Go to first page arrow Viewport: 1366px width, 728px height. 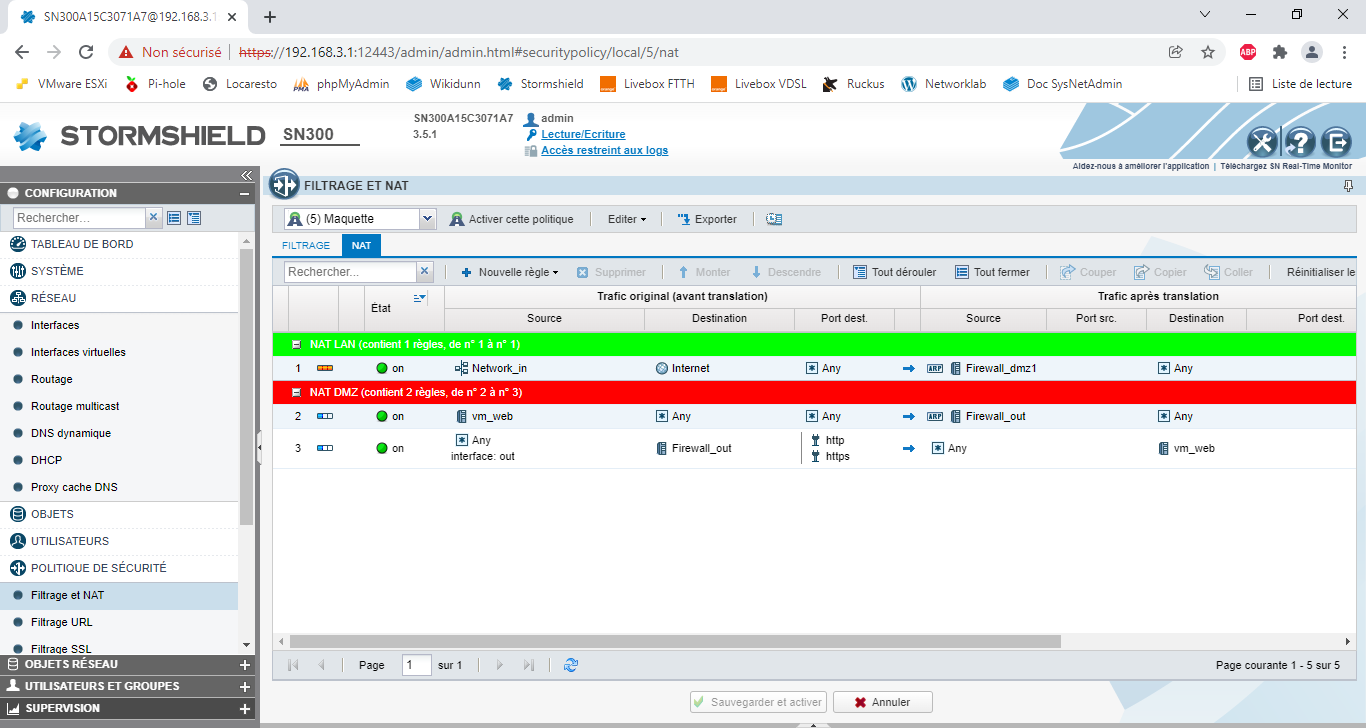(x=293, y=665)
